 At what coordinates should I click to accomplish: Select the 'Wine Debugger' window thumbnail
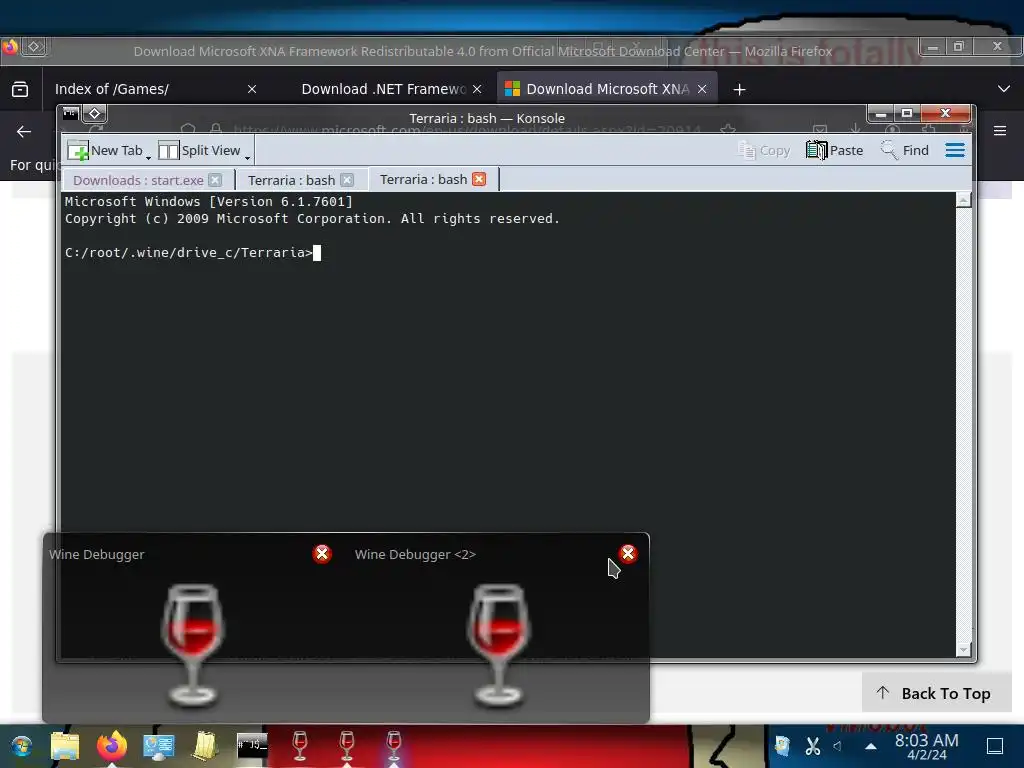coord(191,645)
